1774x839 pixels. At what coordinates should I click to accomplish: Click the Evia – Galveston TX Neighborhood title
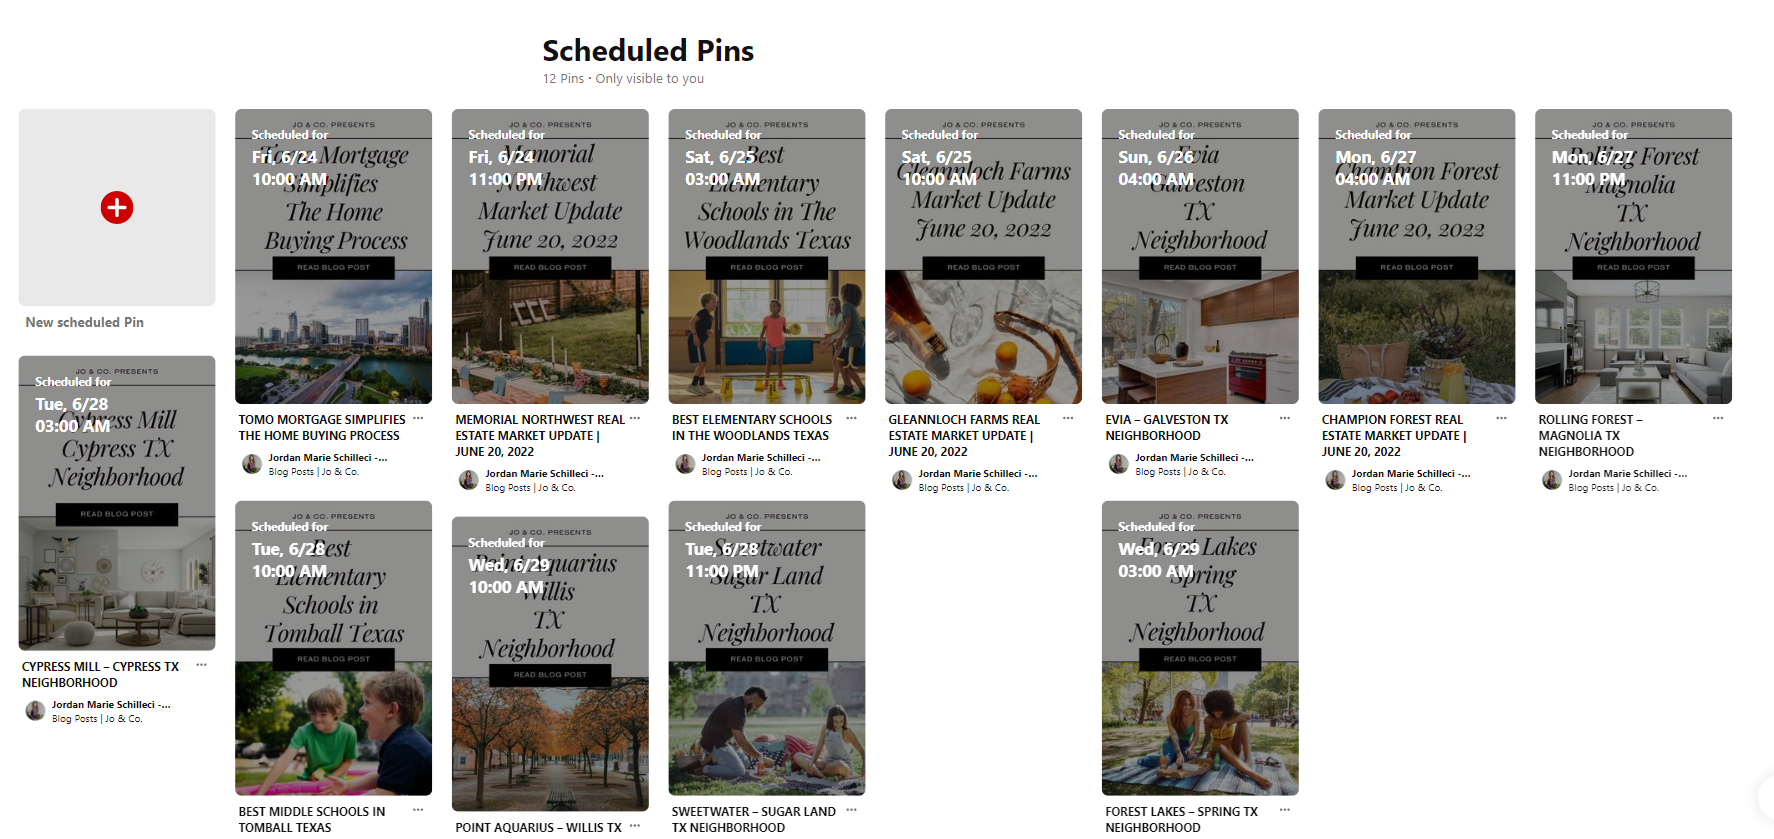[x=1166, y=427]
